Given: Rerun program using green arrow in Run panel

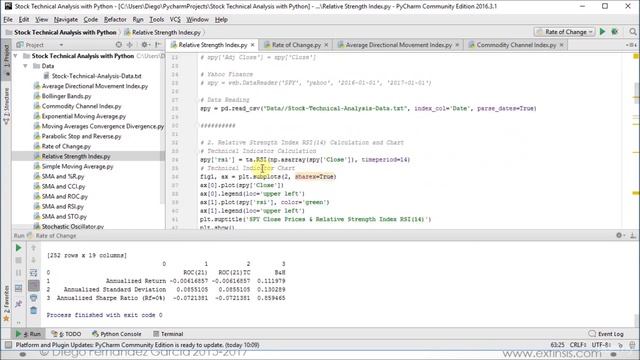Looking at the screenshot, I should (x=18, y=248).
